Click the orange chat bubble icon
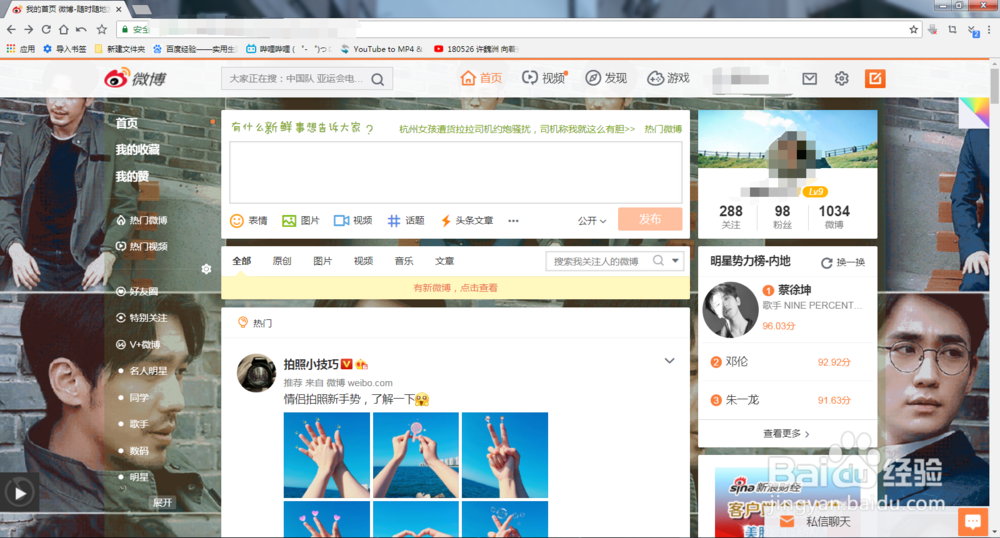Viewport: 1000px width, 538px height. coord(973,522)
